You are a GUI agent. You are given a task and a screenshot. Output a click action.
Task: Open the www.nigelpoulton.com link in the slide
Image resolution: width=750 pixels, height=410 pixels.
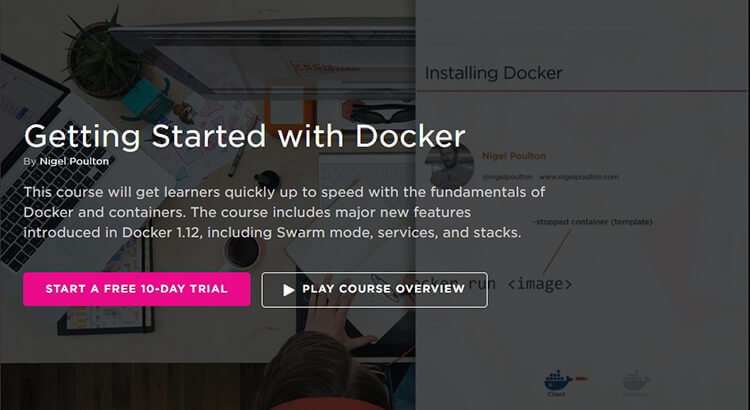tap(579, 177)
